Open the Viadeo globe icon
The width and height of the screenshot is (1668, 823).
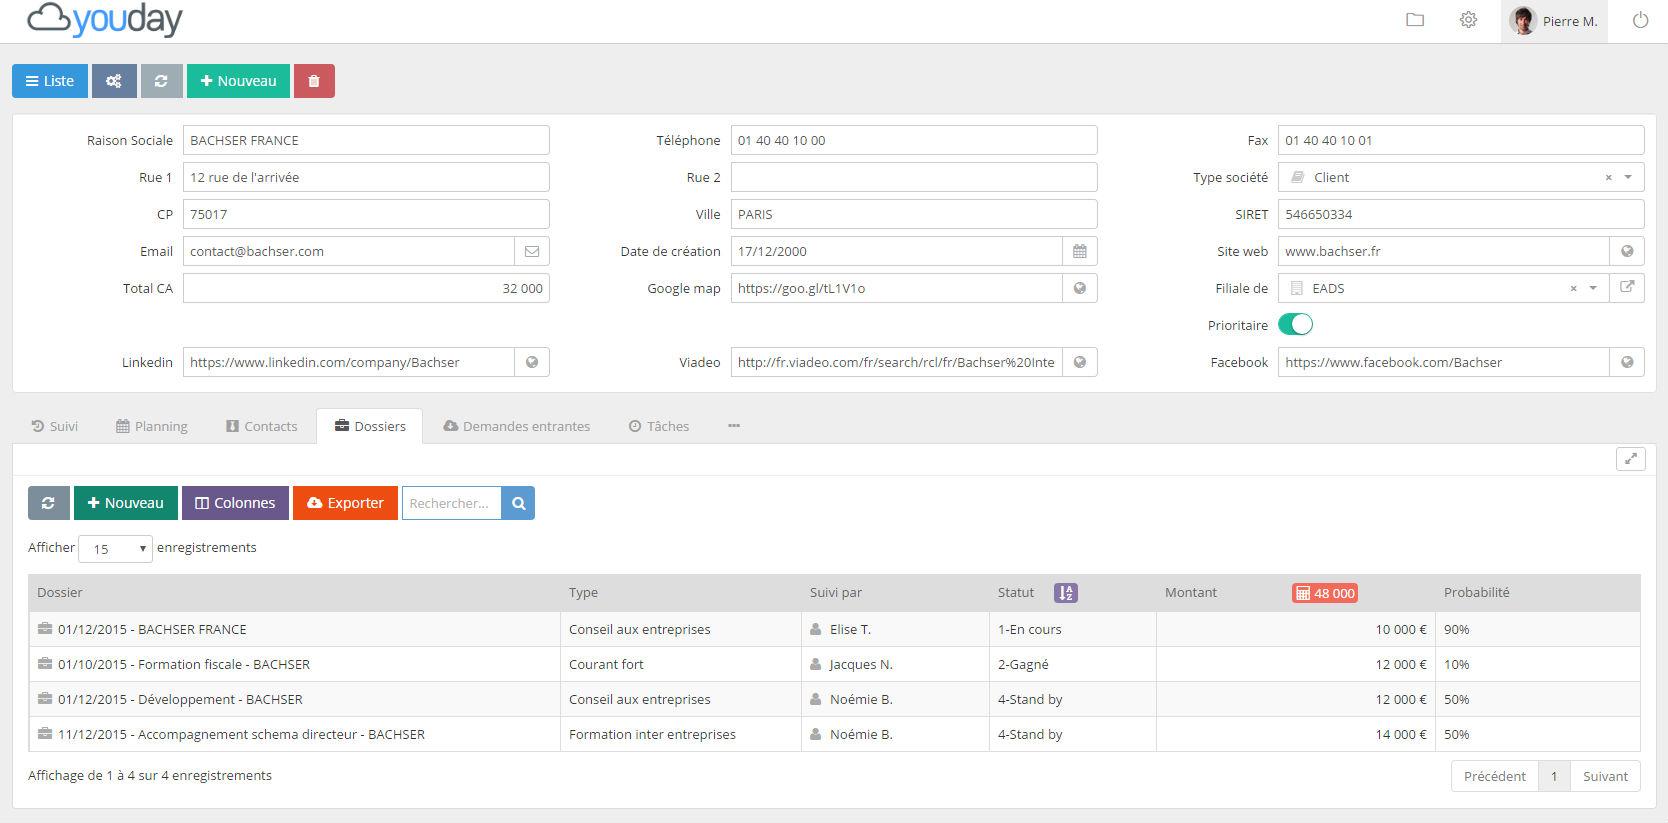coord(1080,362)
